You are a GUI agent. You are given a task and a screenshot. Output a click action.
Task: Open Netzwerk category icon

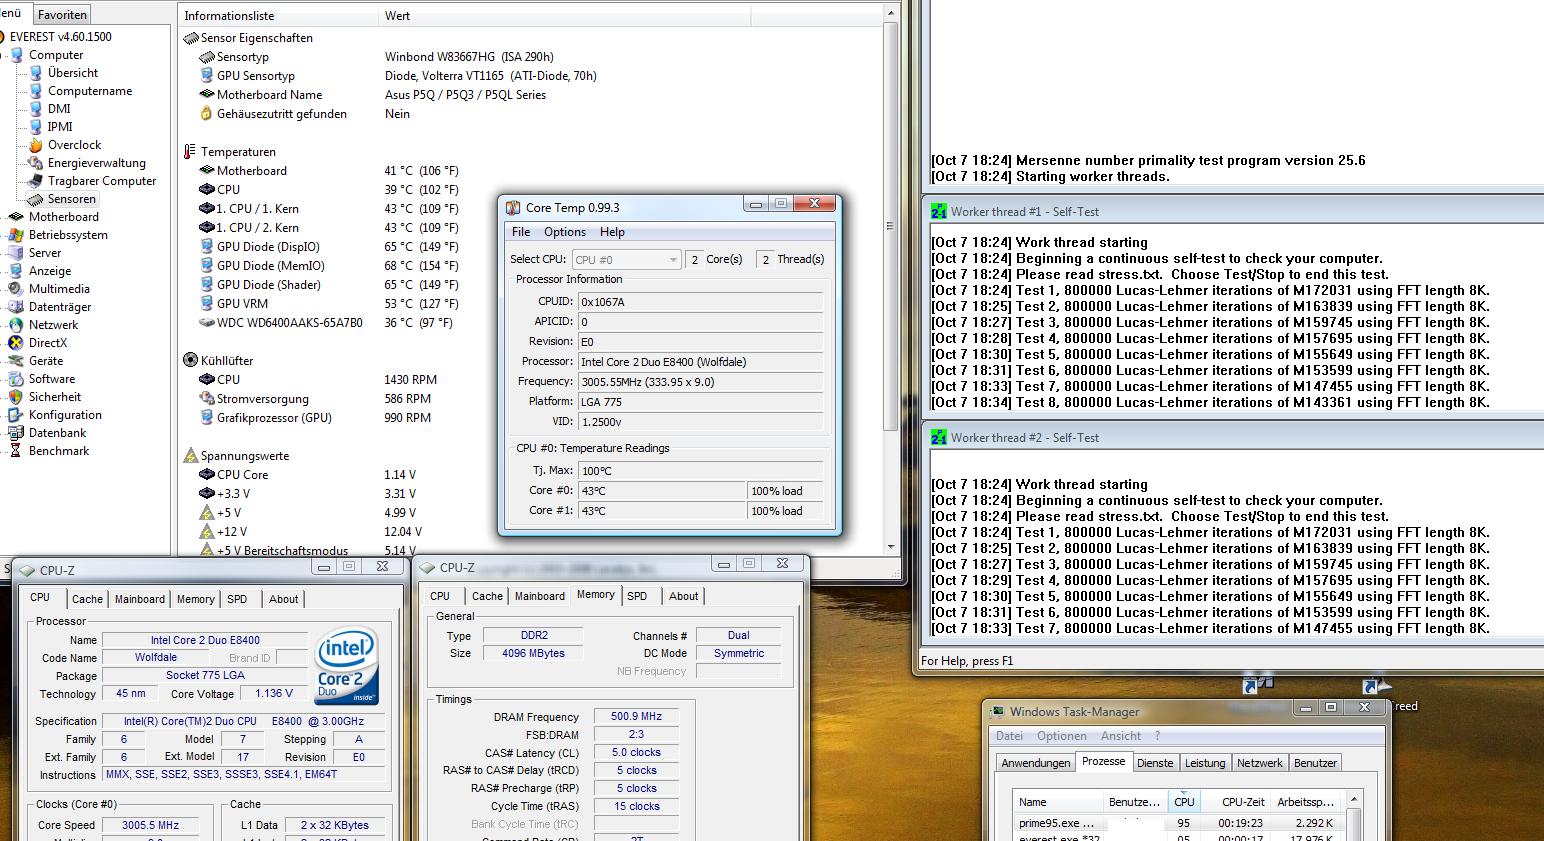[17, 325]
